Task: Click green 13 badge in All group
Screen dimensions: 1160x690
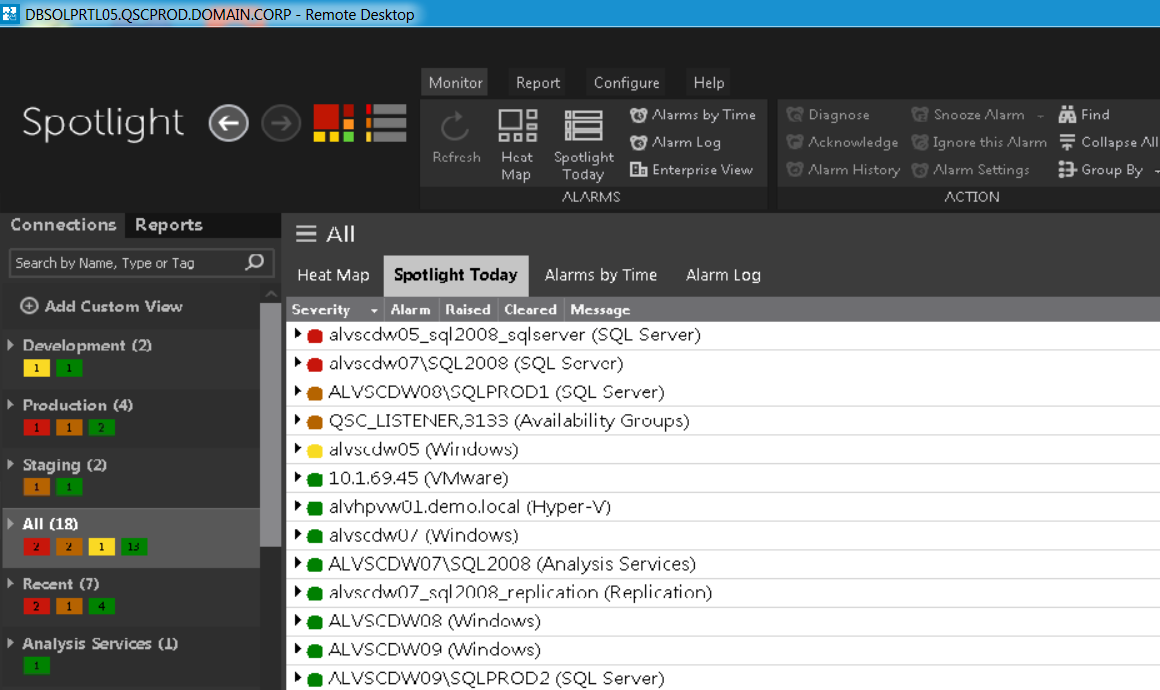Action: click(134, 547)
